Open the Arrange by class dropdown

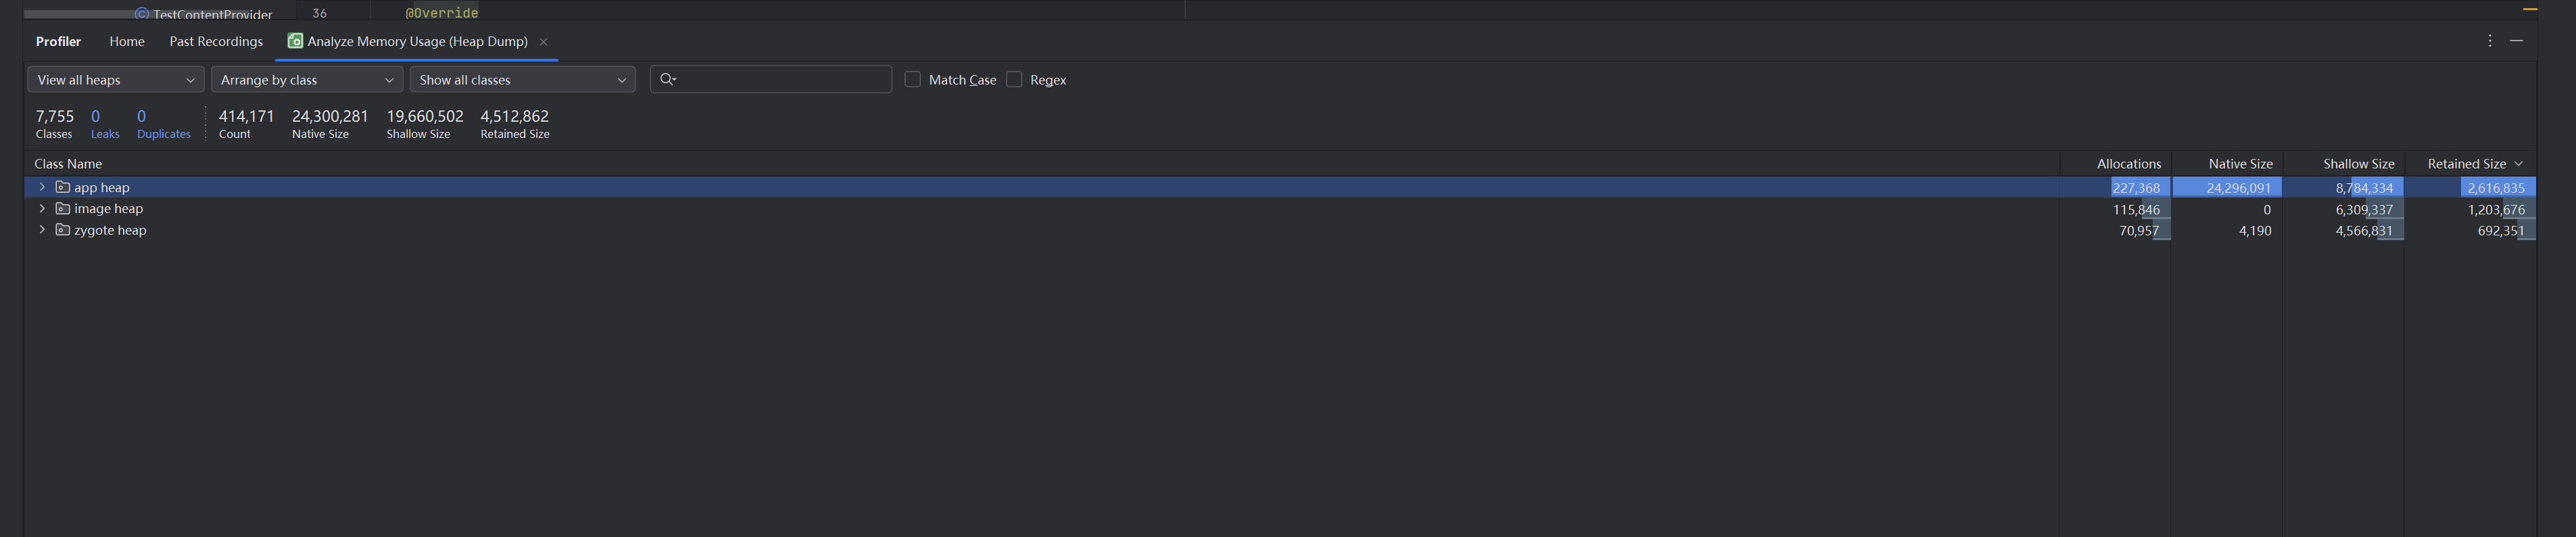[307, 80]
